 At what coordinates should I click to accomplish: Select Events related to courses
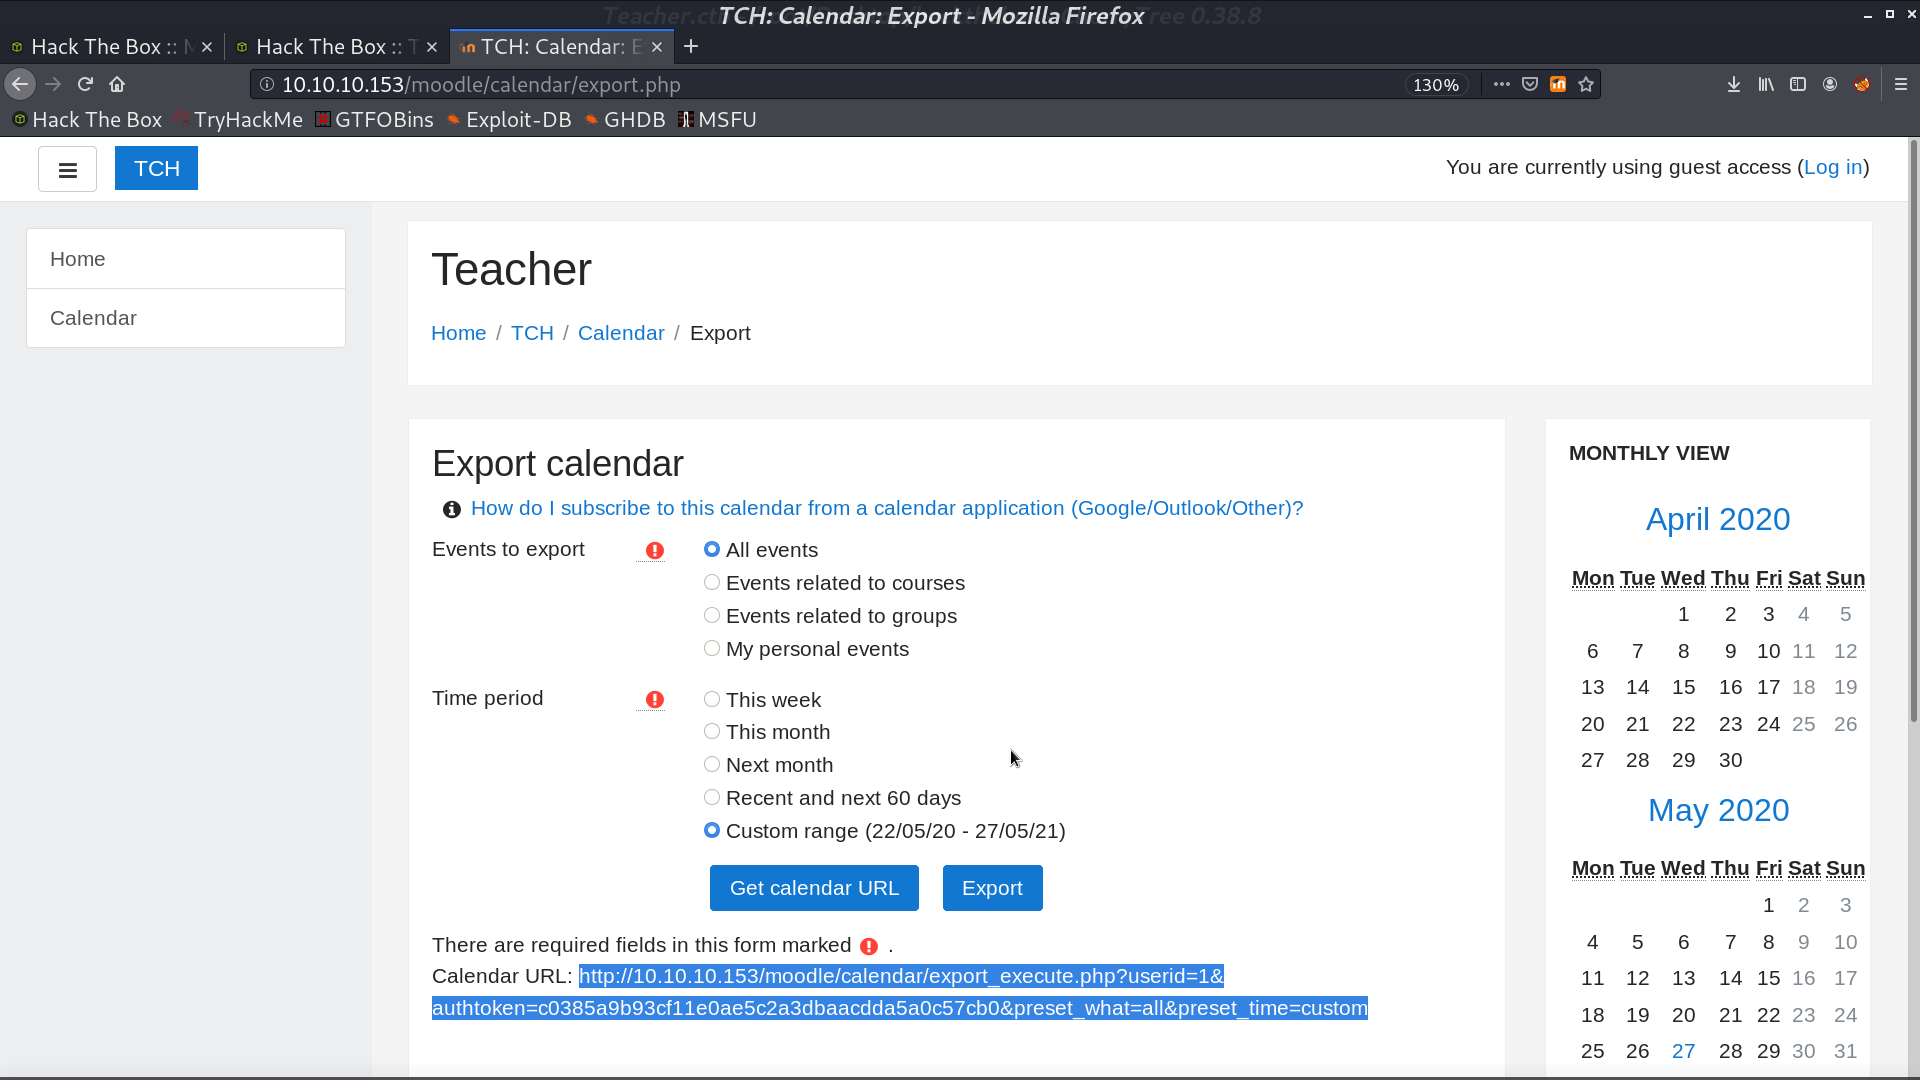[x=712, y=582]
